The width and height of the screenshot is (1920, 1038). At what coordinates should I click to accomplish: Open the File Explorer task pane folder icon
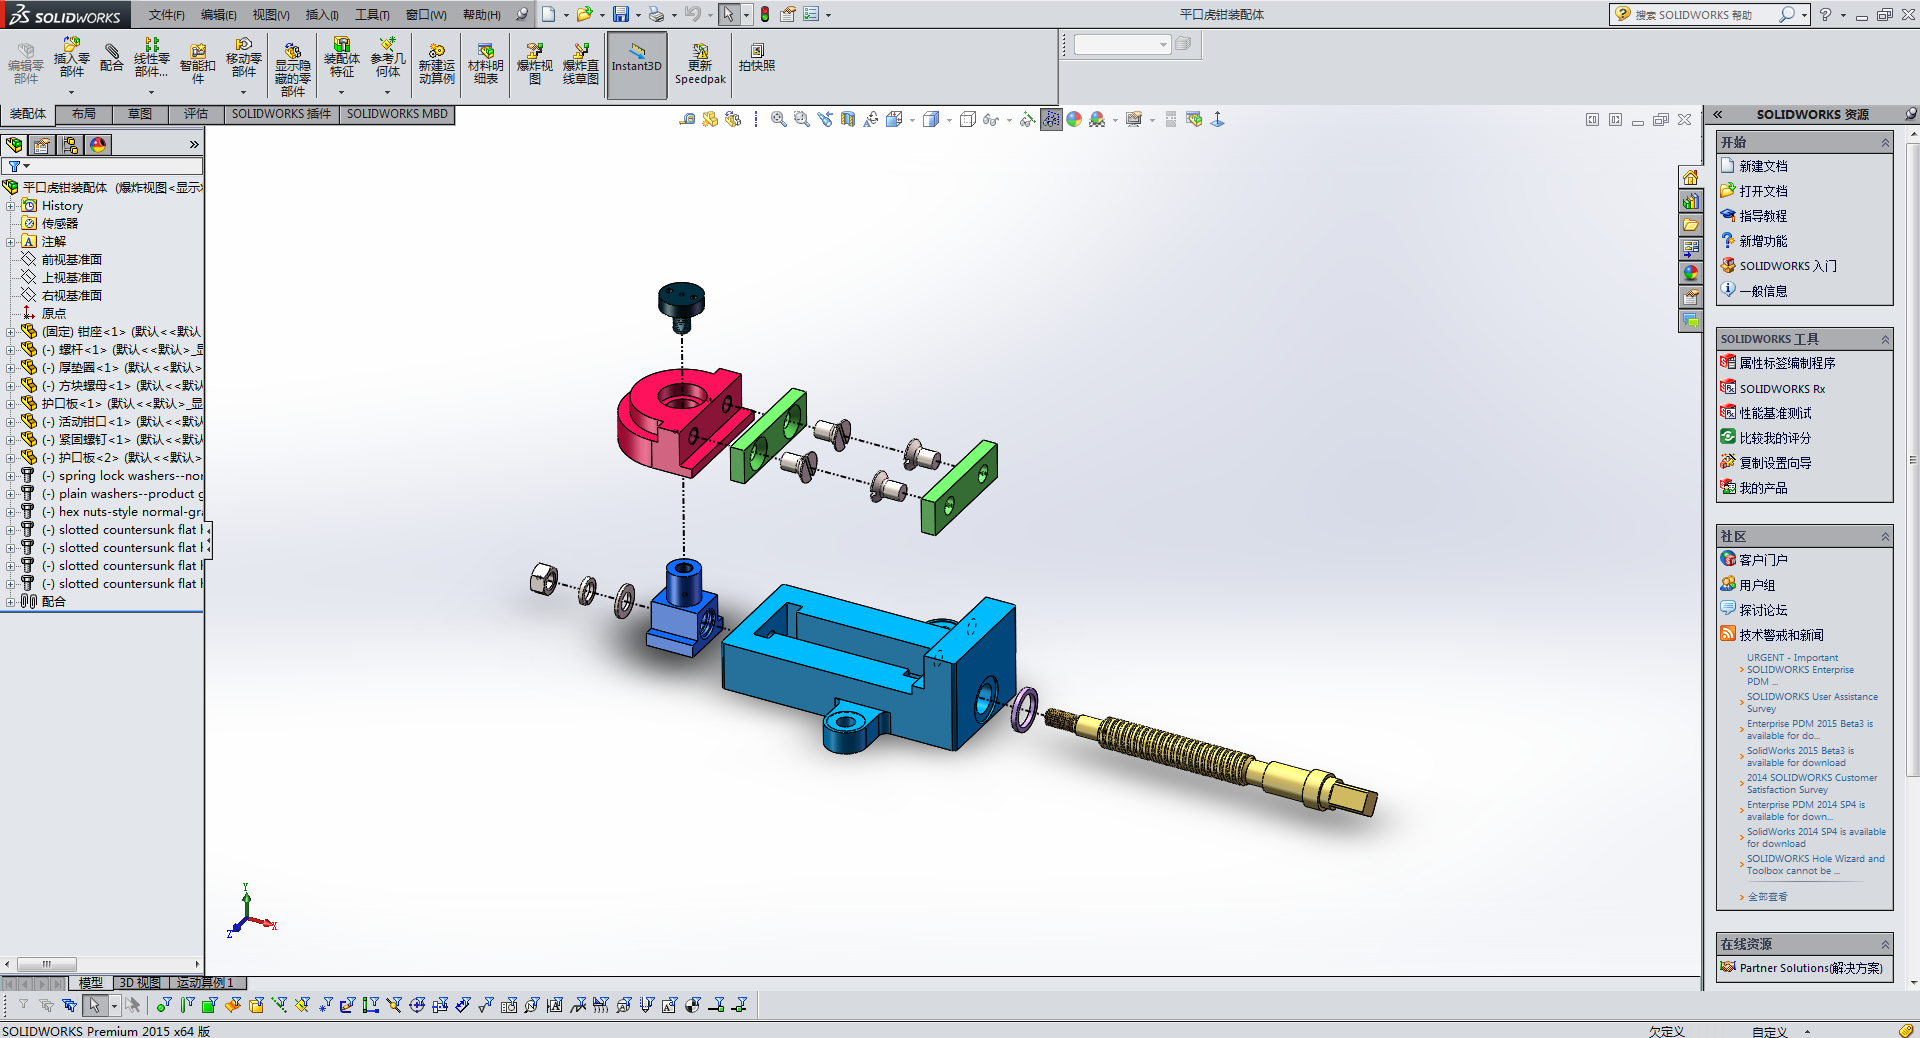pos(1690,225)
